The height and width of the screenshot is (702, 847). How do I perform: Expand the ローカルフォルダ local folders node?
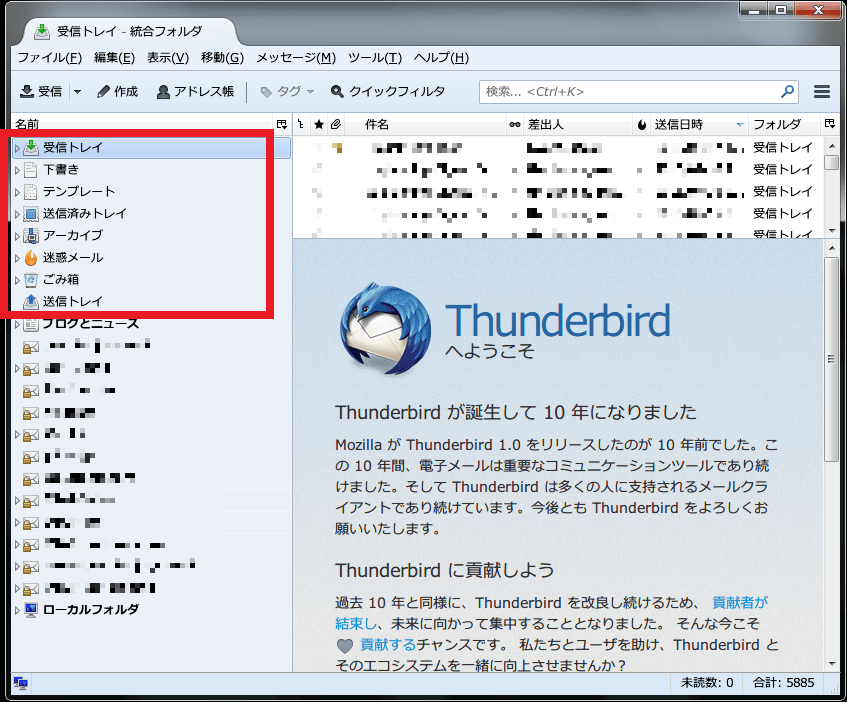17,610
